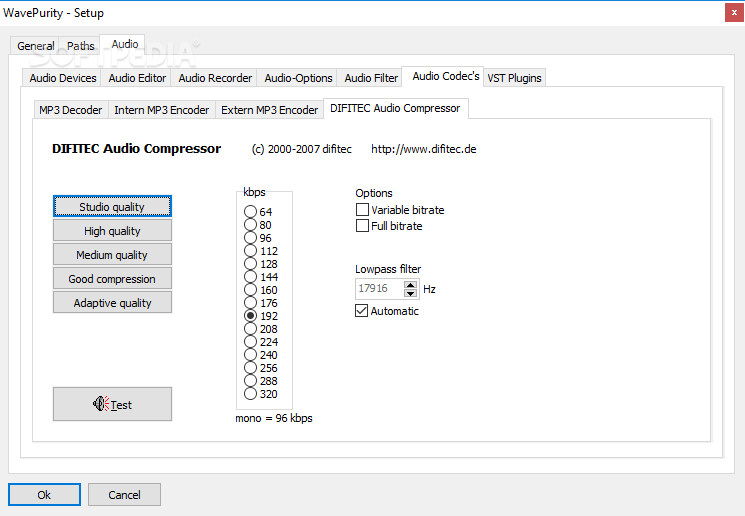Screen dimensions: 745x516
Task: Increase the lowpass filter value with up arrow
Action: coord(411,285)
